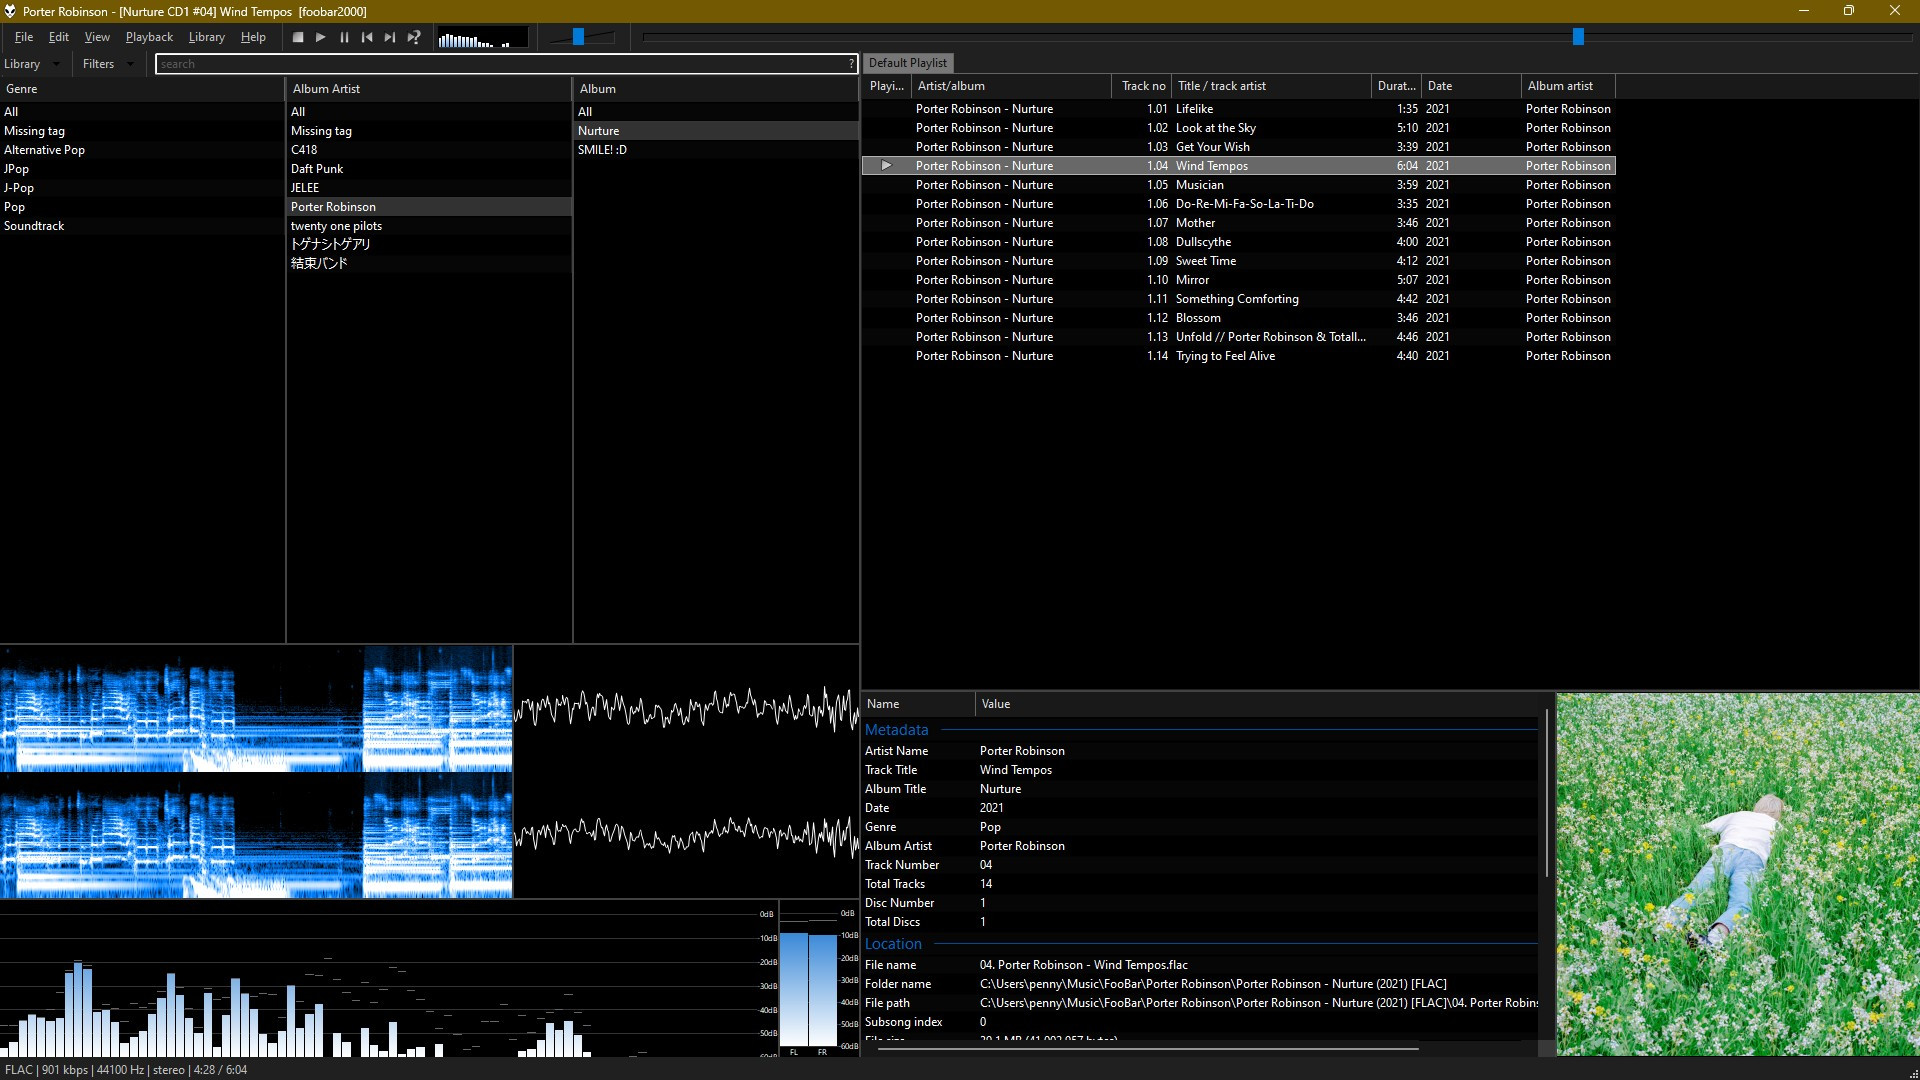Select the Sweet Time track
This screenshot has height=1080, width=1920.
(1239, 261)
